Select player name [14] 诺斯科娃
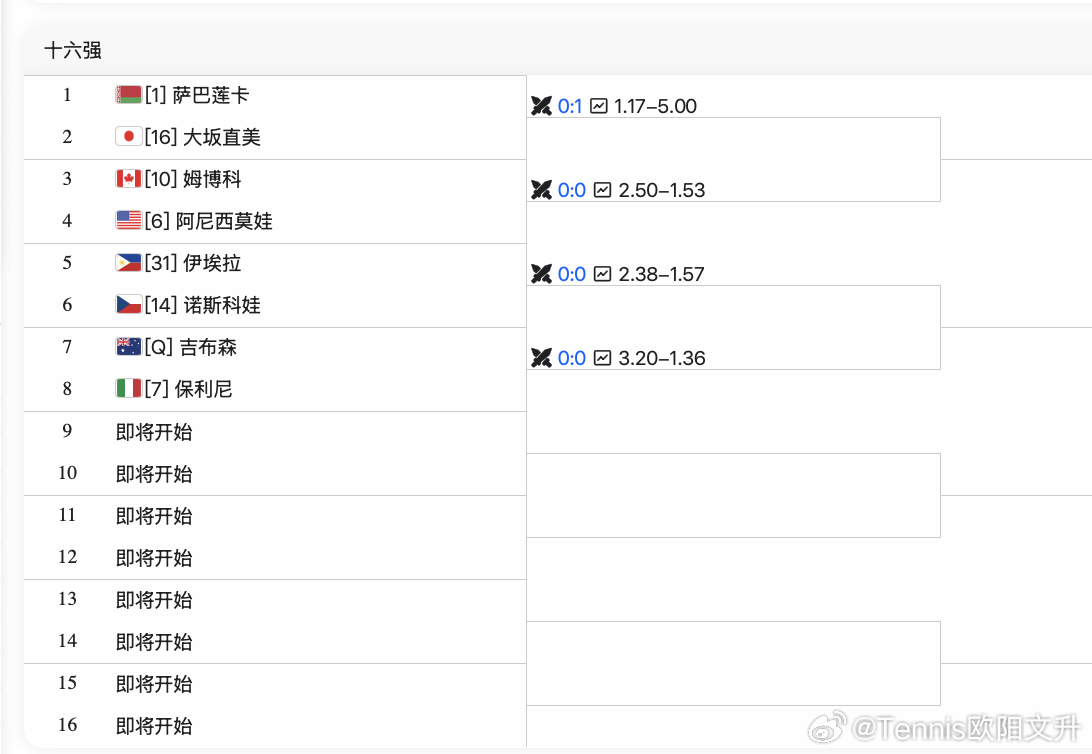 (200, 304)
